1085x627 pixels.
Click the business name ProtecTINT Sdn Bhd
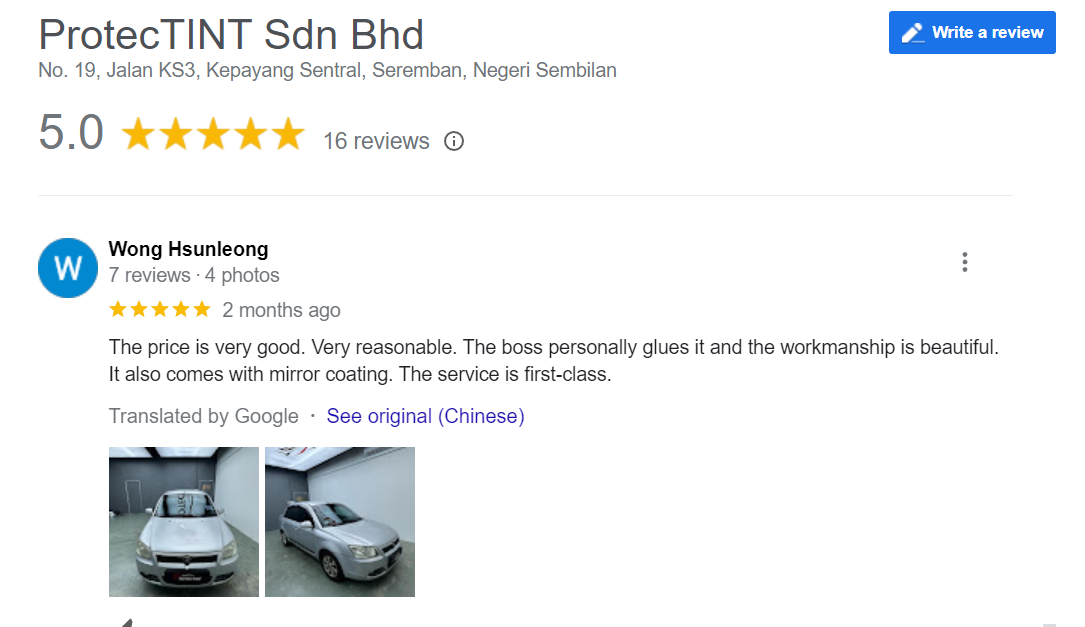coord(230,34)
